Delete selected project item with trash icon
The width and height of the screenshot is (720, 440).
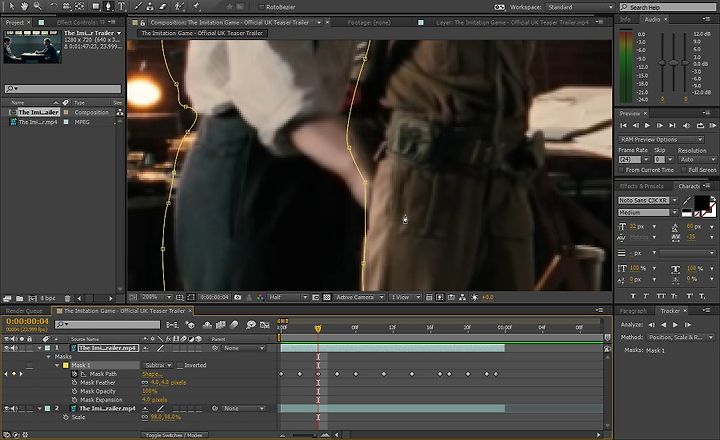tap(68, 298)
